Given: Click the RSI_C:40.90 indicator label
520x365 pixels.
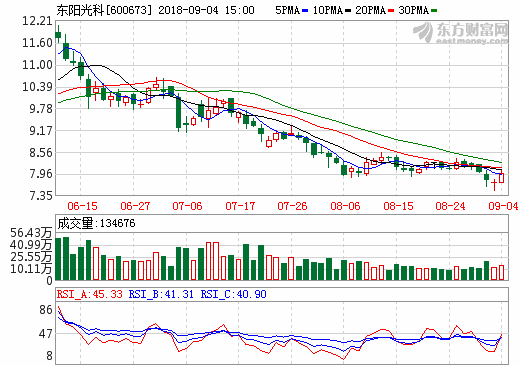Looking at the screenshot, I should [x=233, y=294].
